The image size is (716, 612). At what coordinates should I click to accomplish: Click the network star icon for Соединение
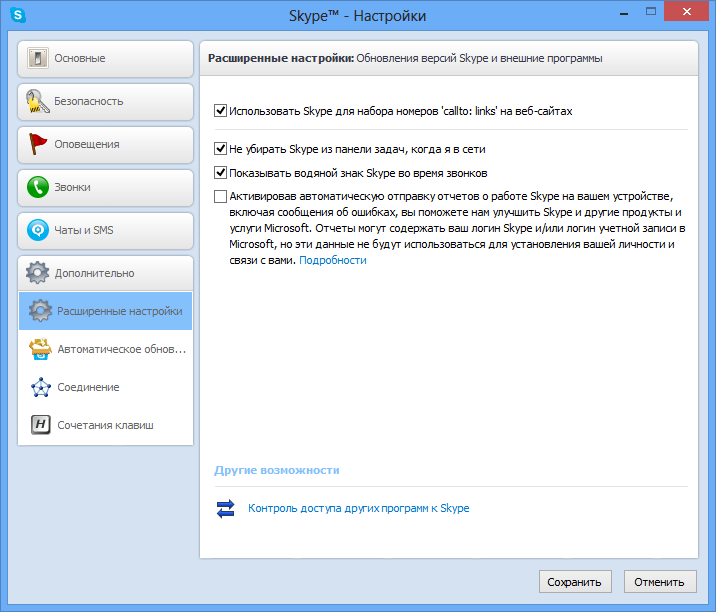point(41,387)
